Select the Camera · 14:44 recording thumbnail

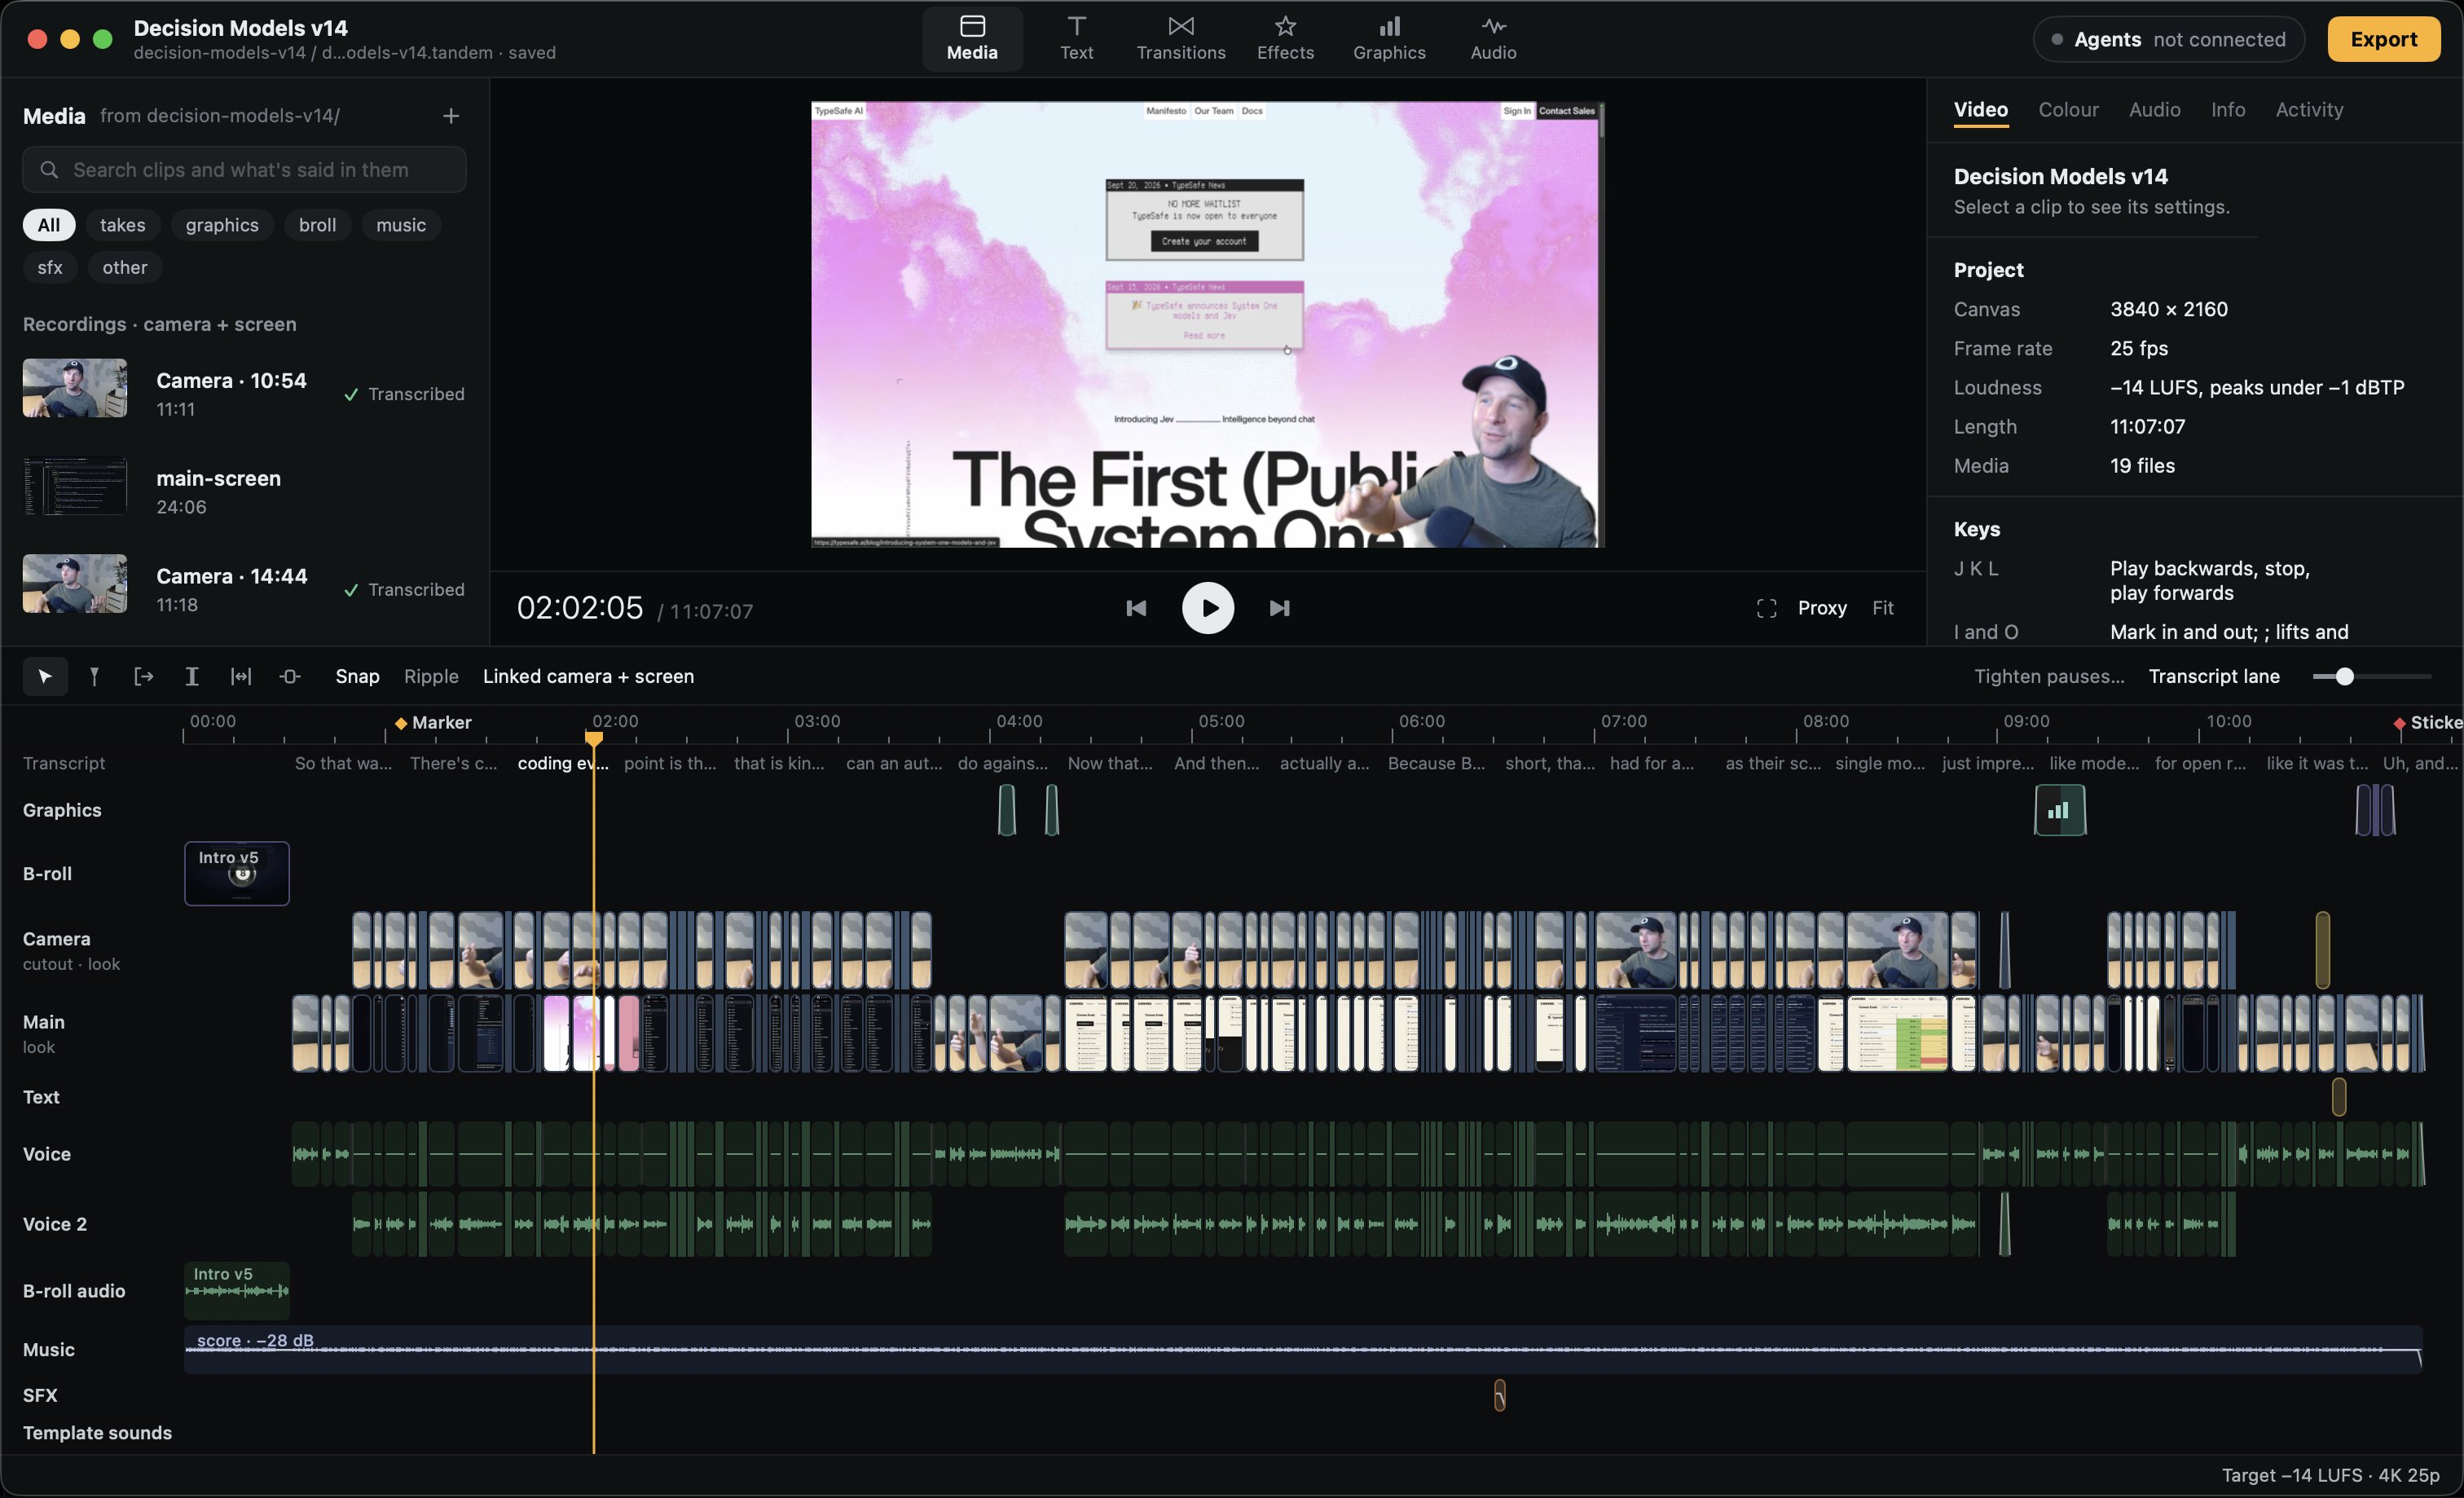[x=75, y=584]
